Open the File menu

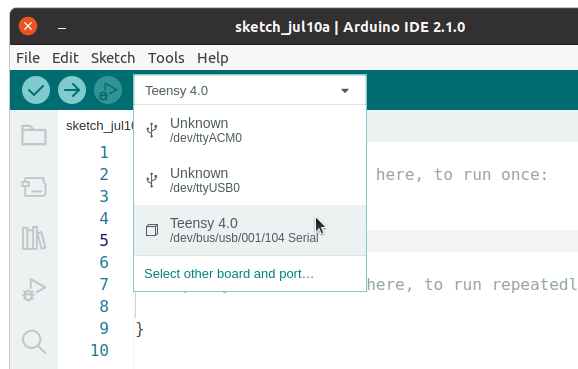click(28, 58)
